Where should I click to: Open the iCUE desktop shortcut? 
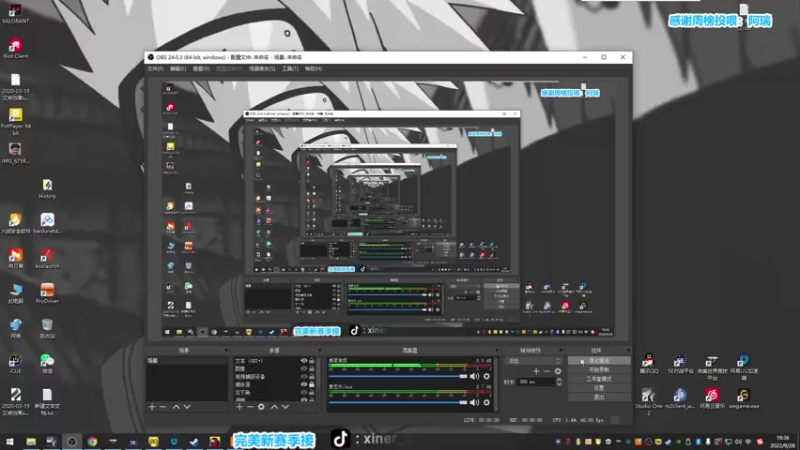(x=15, y=363)
